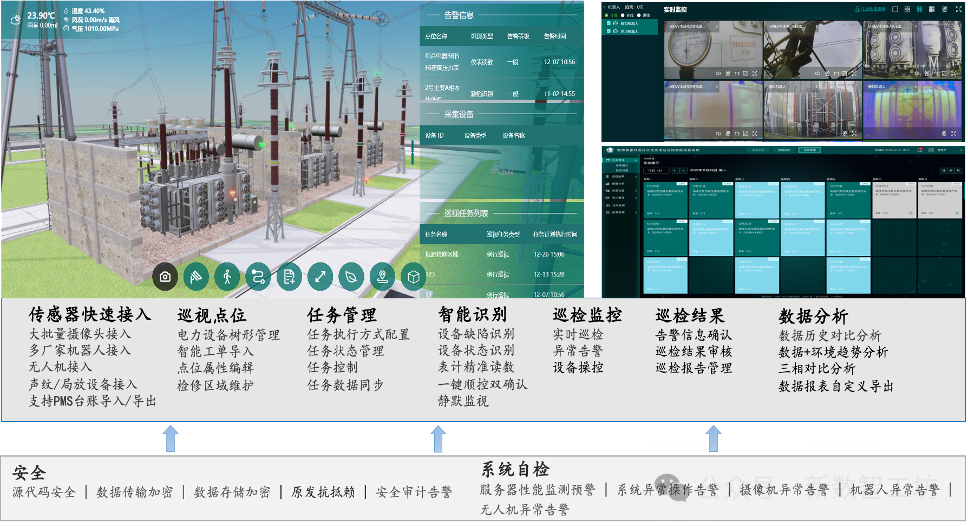
Task: Expand the first sidebar menu in the task calendar
Action: [x=618, y=161]
